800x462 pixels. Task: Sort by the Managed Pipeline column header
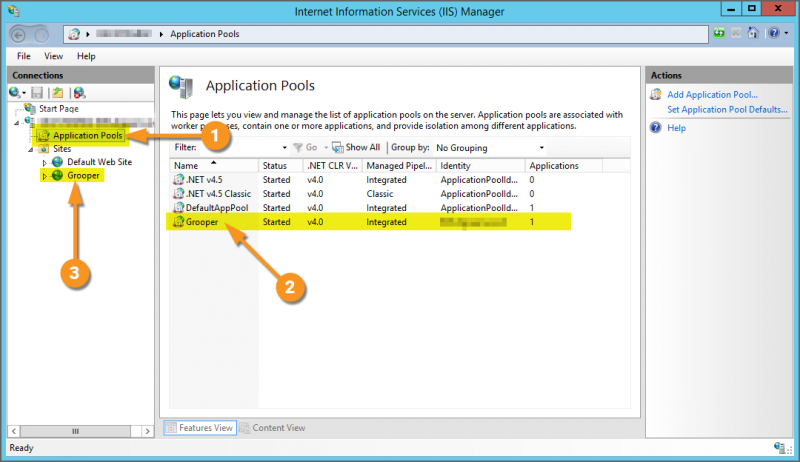click(399, 166)
